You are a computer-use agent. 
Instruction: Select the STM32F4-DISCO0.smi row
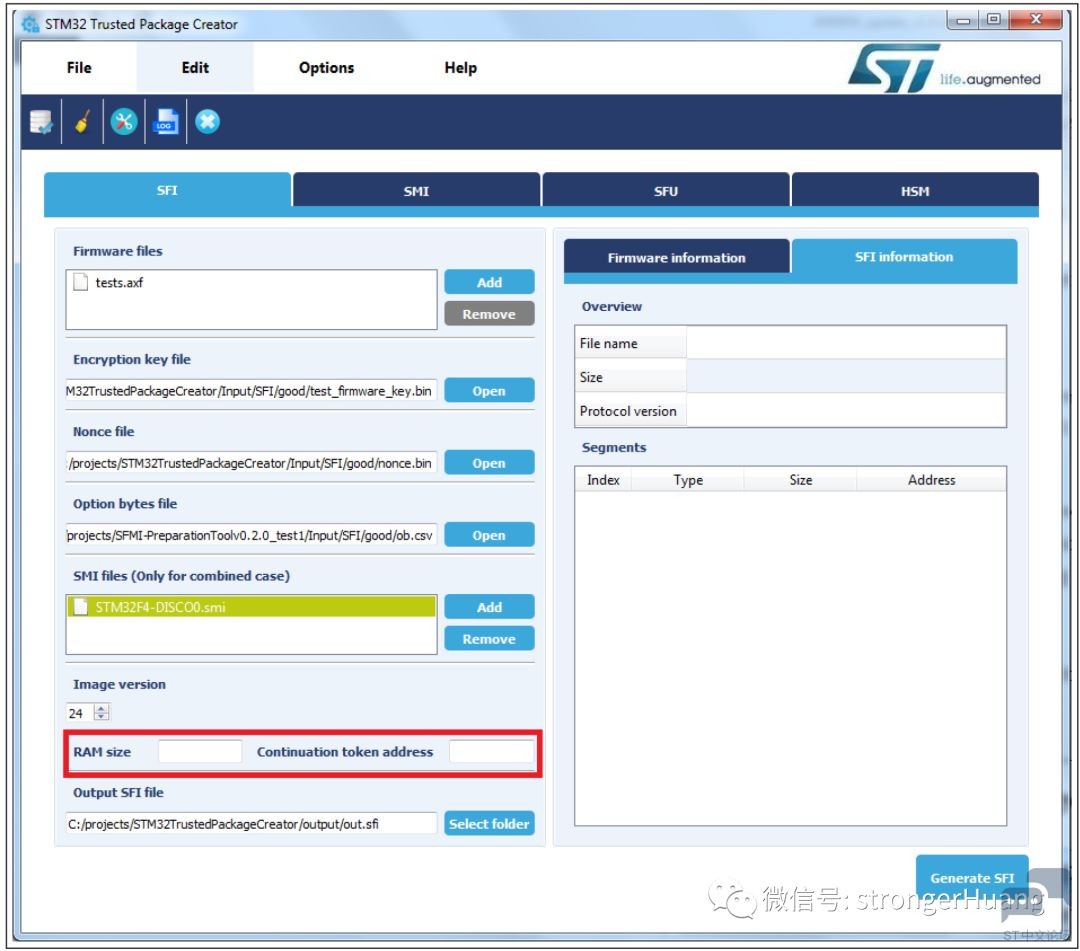pyautogui.click(x=251, y=607)
